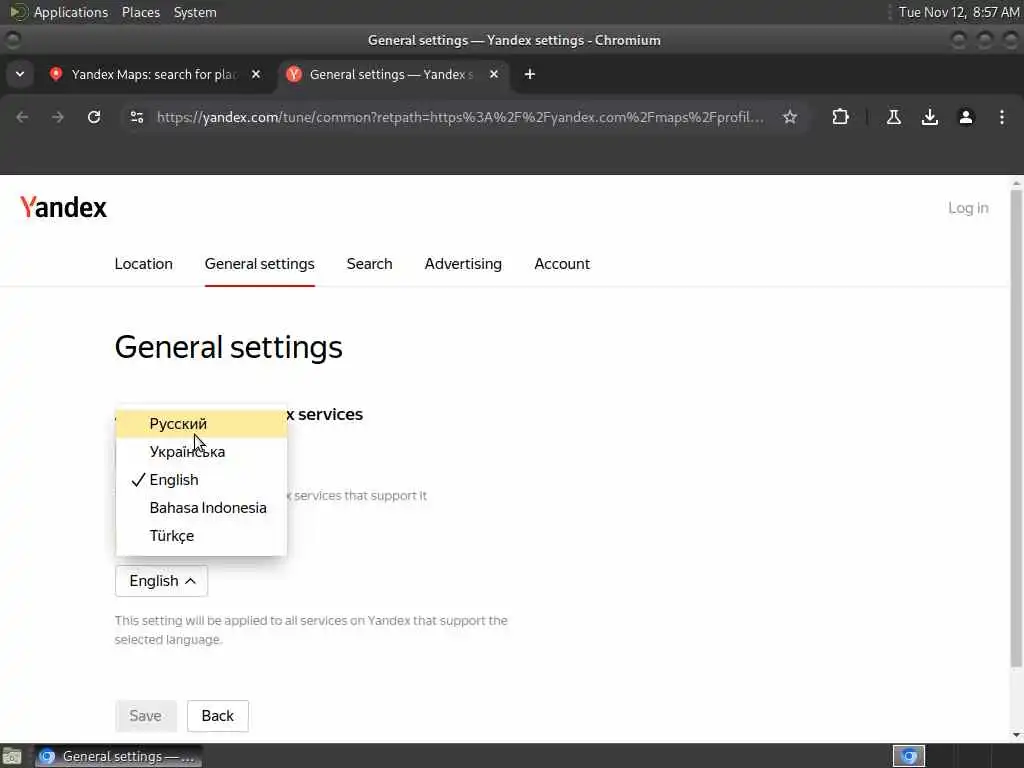
Task: Reload the current page
Action: click(94, 117)
